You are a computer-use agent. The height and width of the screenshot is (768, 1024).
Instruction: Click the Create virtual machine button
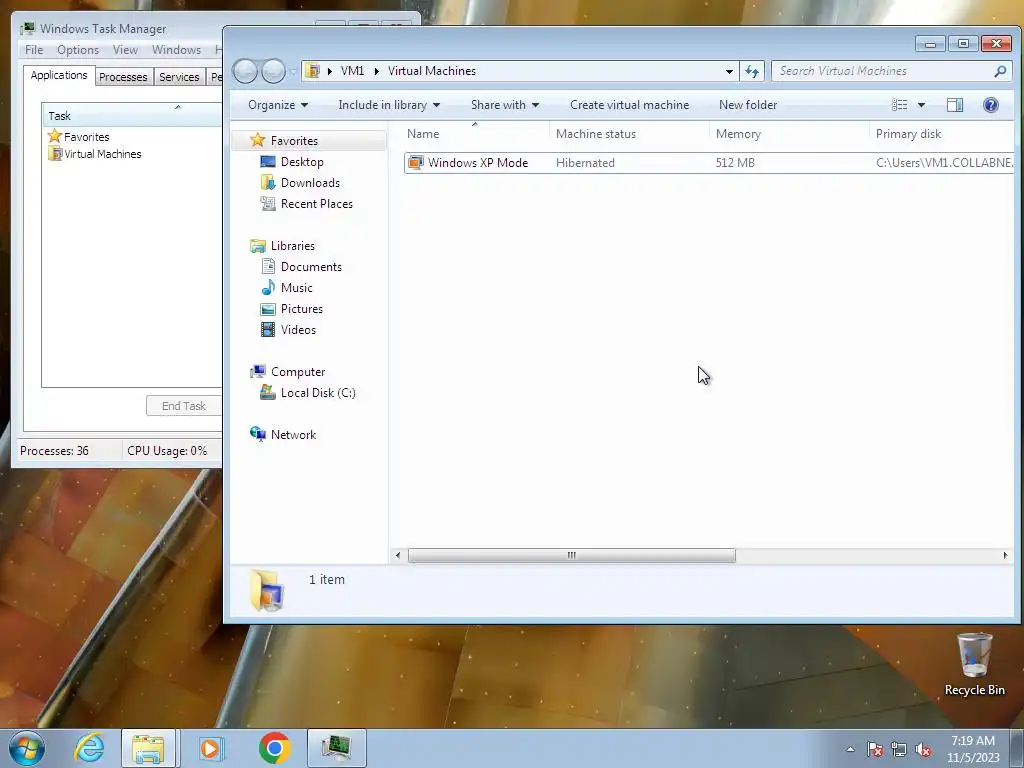point(629,105)
